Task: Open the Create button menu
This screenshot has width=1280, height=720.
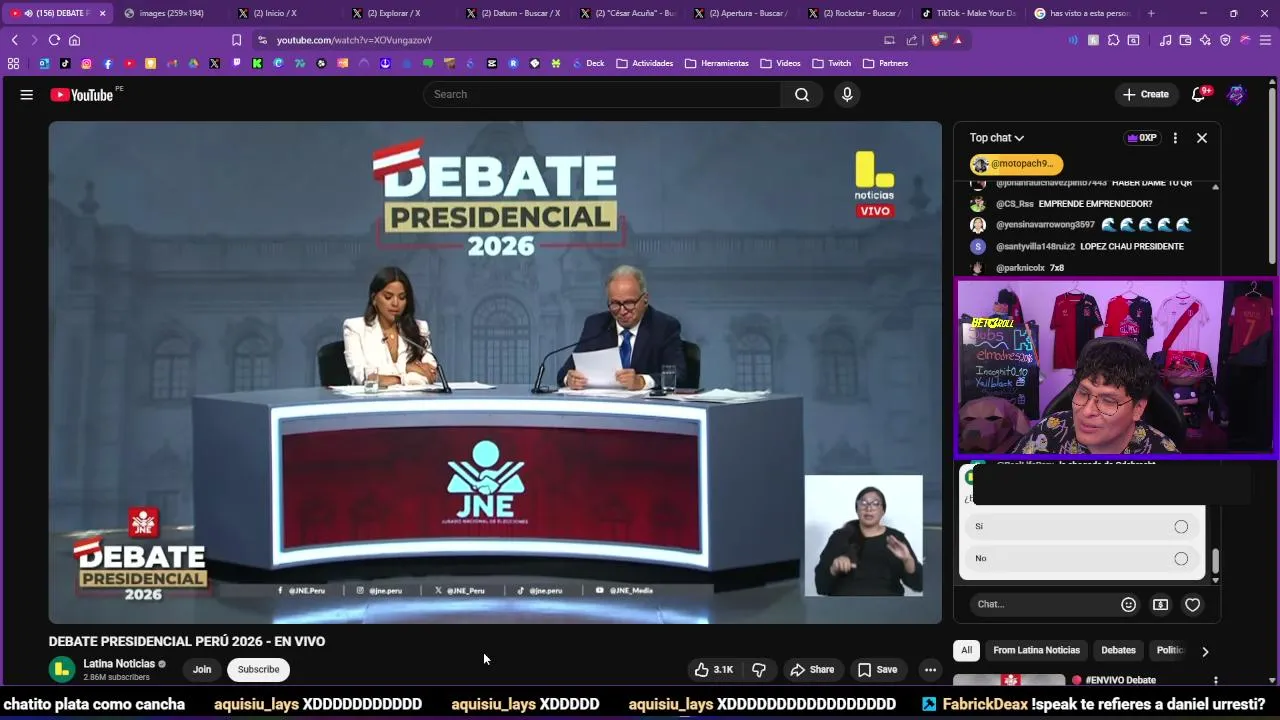Action: (1146, 94)
